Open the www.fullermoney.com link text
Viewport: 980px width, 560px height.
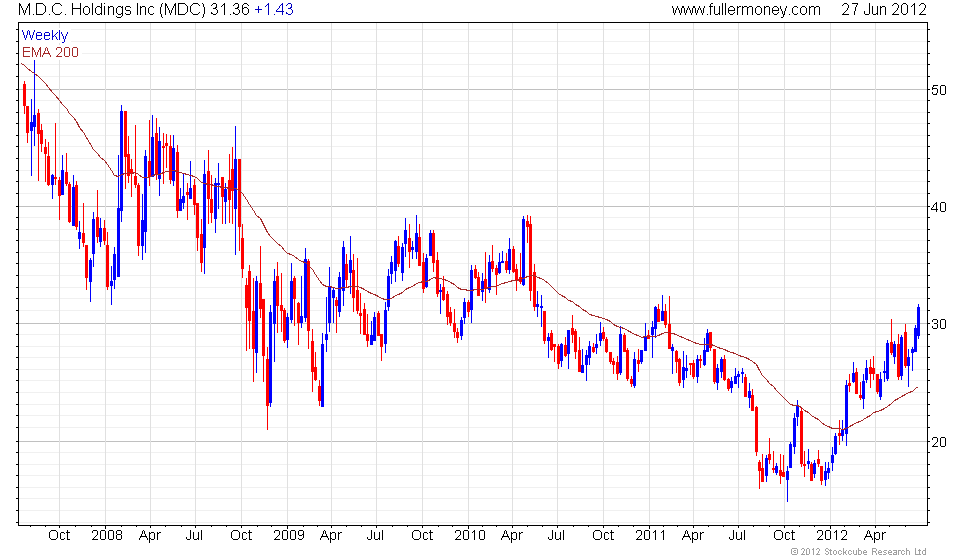pyautogui.click(x=746, y=10)
